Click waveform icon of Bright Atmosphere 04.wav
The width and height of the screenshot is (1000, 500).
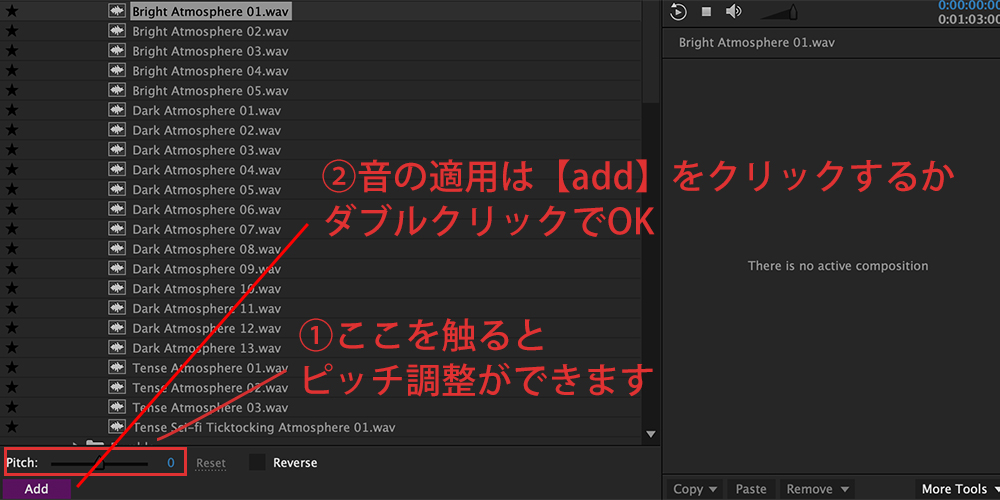click(x=117, y=70)
